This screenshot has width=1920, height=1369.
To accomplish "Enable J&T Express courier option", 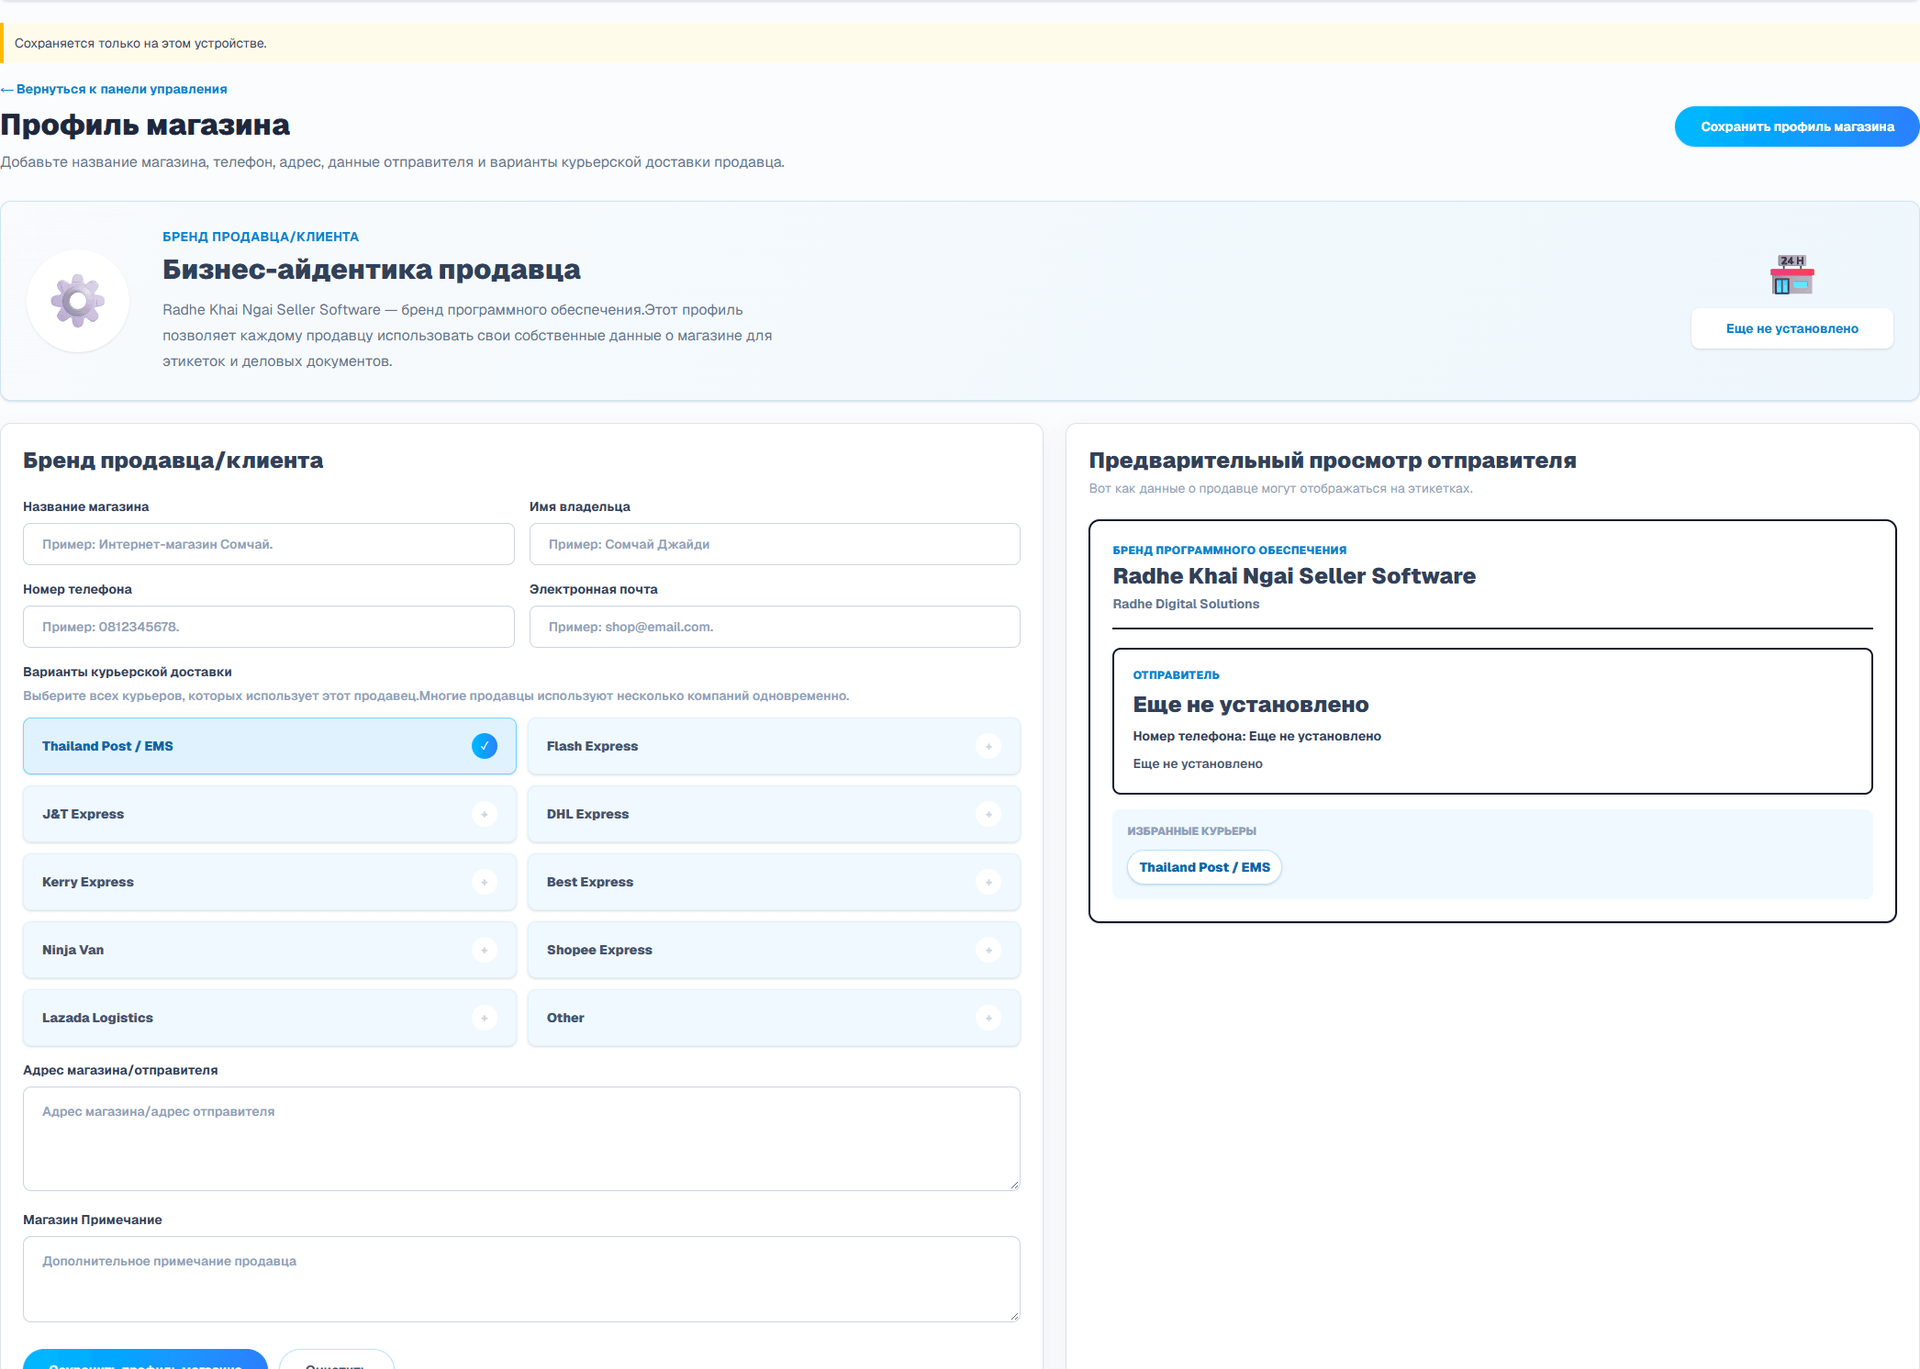I will (x=269, y=814).
